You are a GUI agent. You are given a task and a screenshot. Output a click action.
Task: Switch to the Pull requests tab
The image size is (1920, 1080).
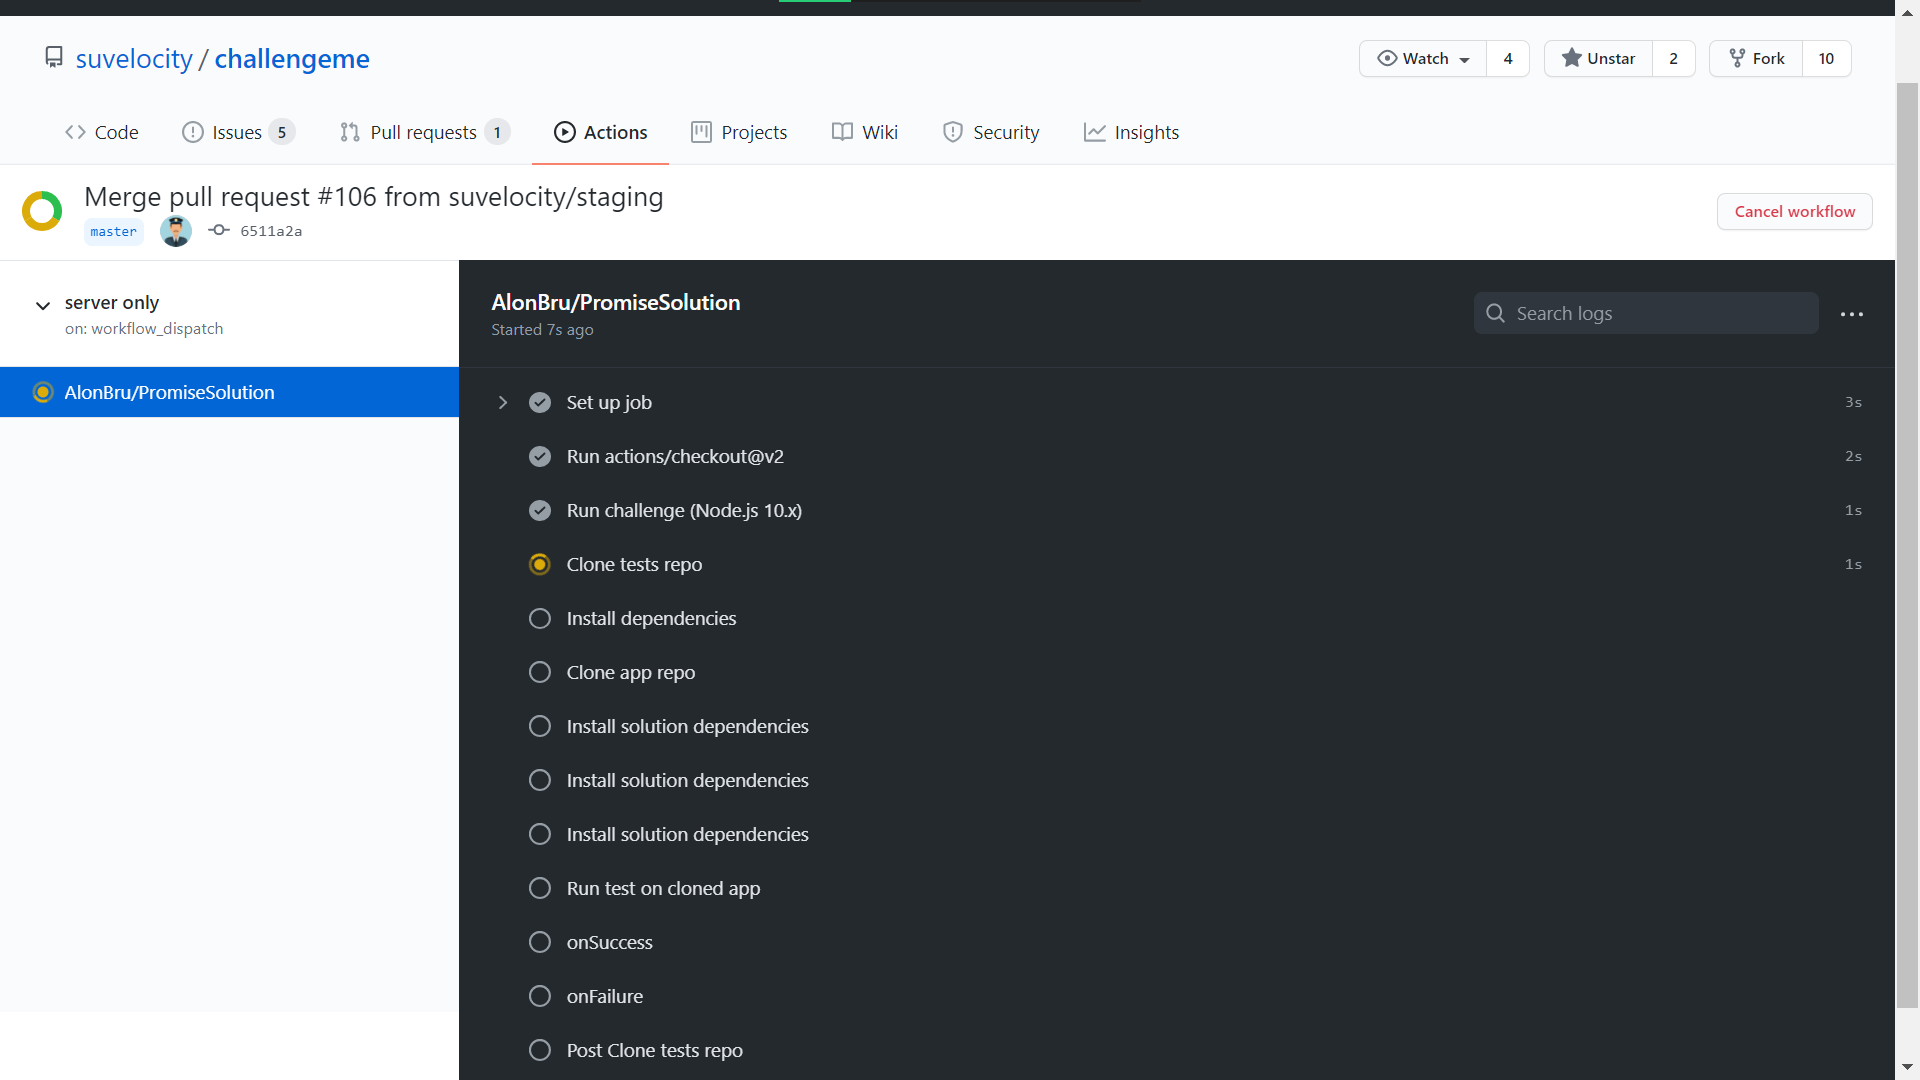[423, 132]
